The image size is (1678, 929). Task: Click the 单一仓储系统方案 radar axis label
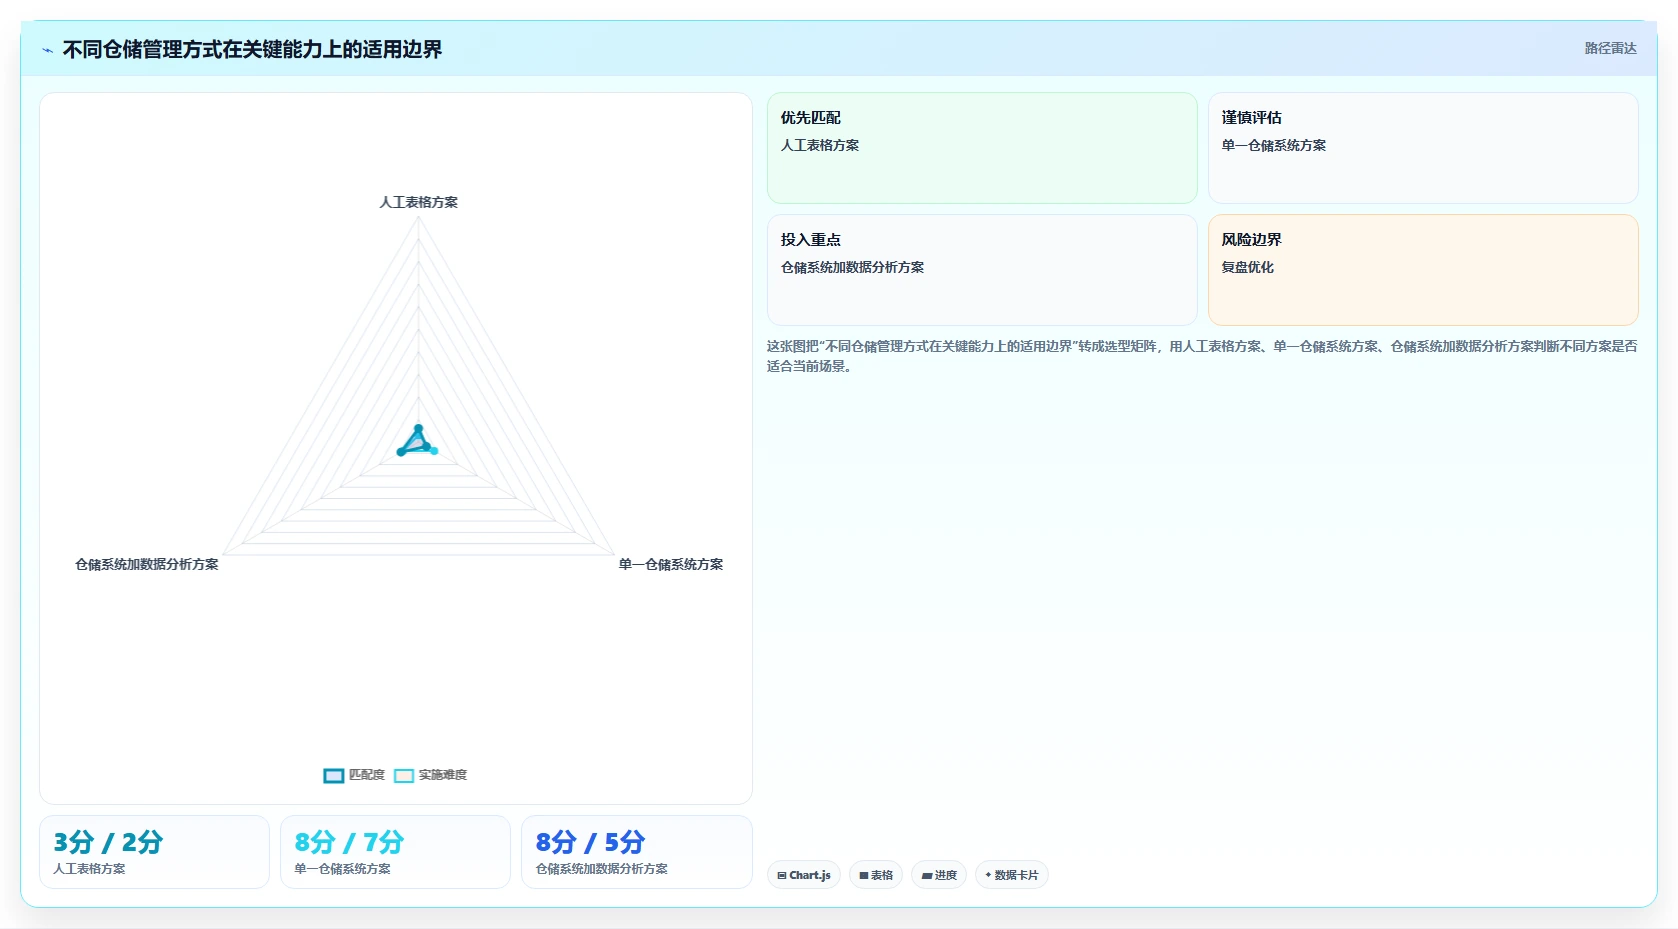(x=671, y=564)
